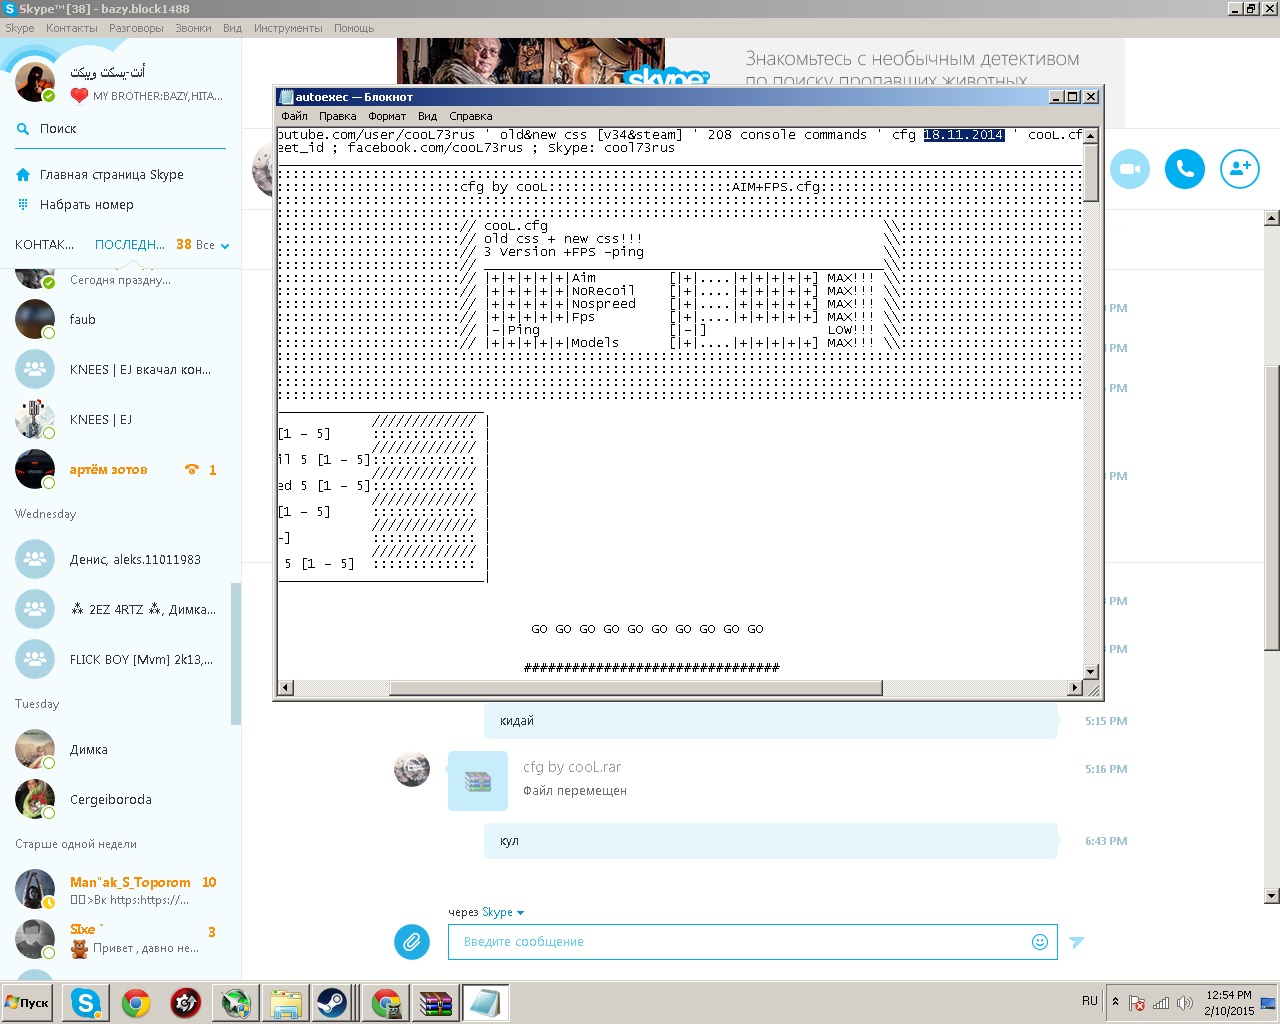Screen dimensions: 1280x1024
Task: Open the Справка menu in Notepad
Action: (471, 116)
